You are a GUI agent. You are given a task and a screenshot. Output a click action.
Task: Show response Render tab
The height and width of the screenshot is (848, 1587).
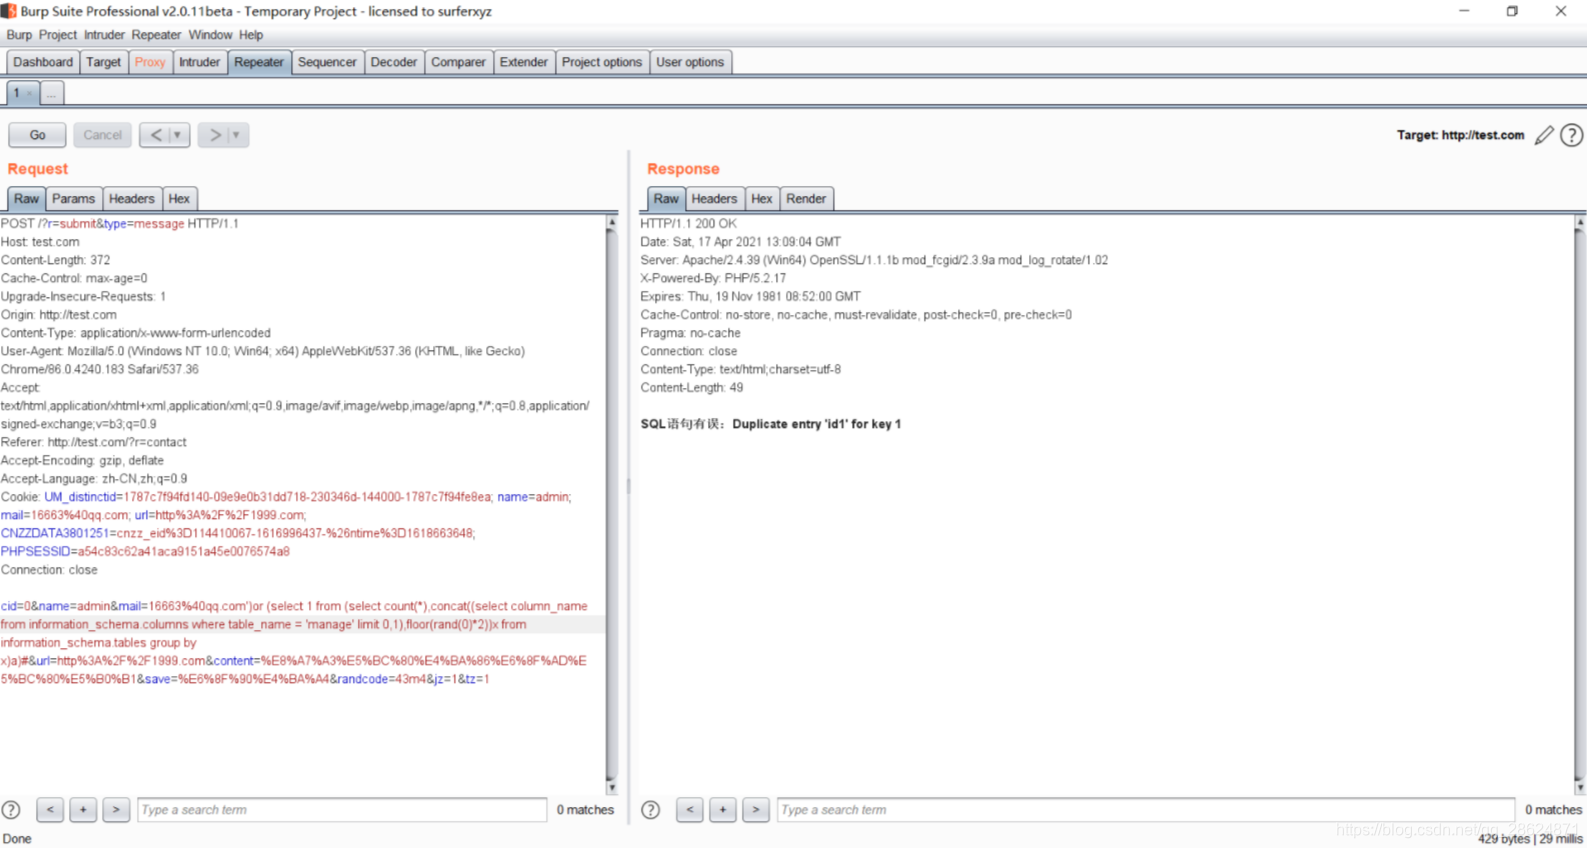806,199
